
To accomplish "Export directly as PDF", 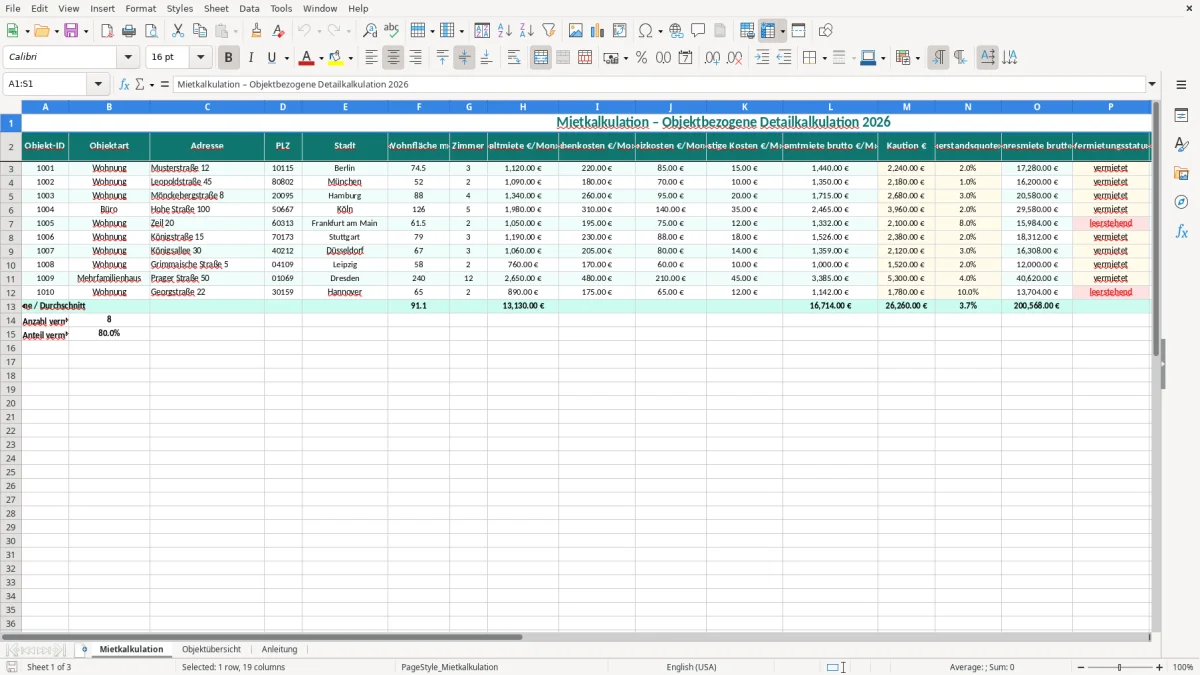I will click(107, 31).
